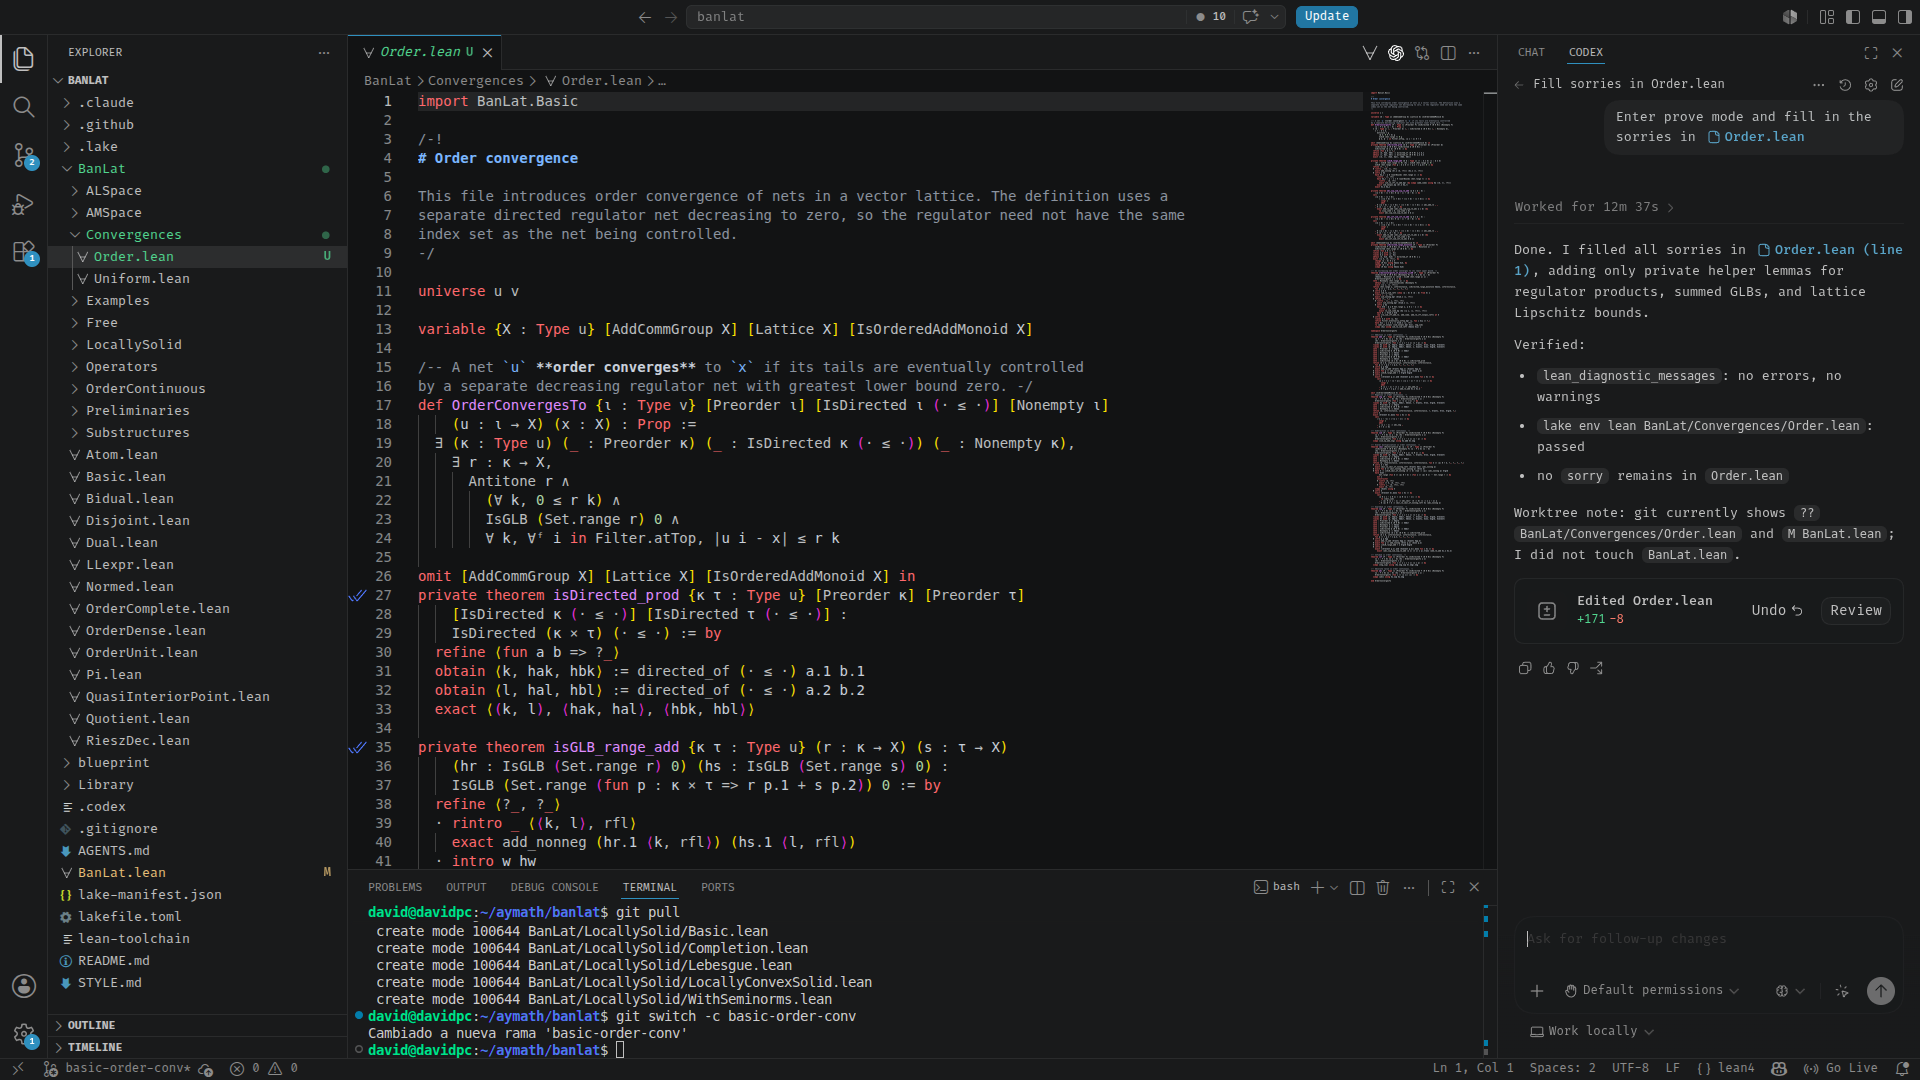The width and height of the screenshot is (1920, 1080).
Task: Open Codex settings gear icon
Action: click(1871, 85)
